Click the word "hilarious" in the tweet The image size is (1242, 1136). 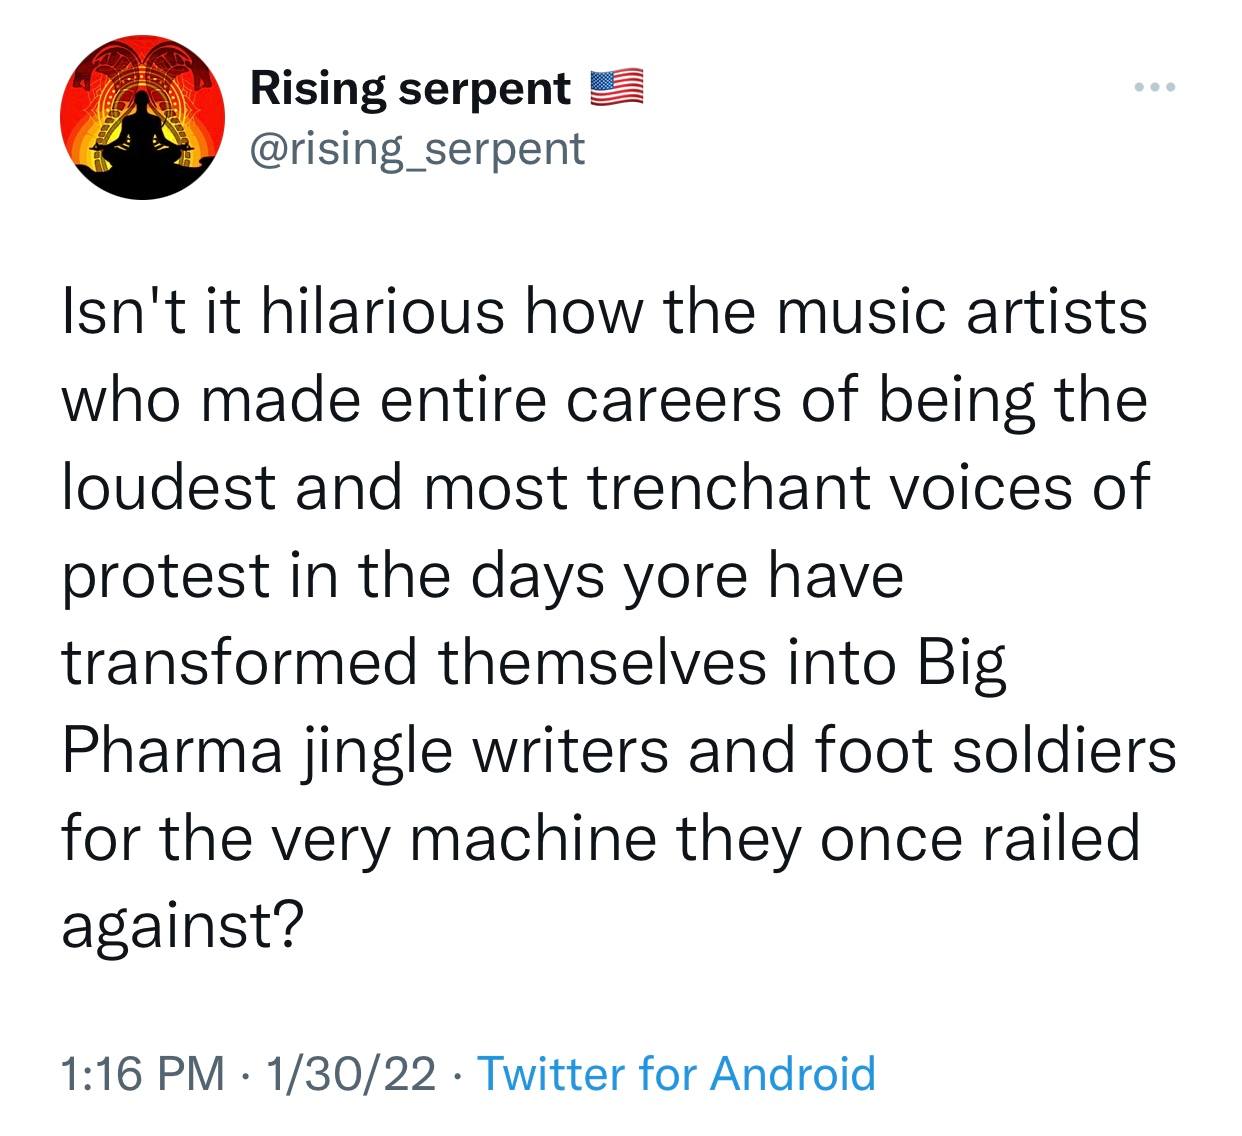pos(383,311)
